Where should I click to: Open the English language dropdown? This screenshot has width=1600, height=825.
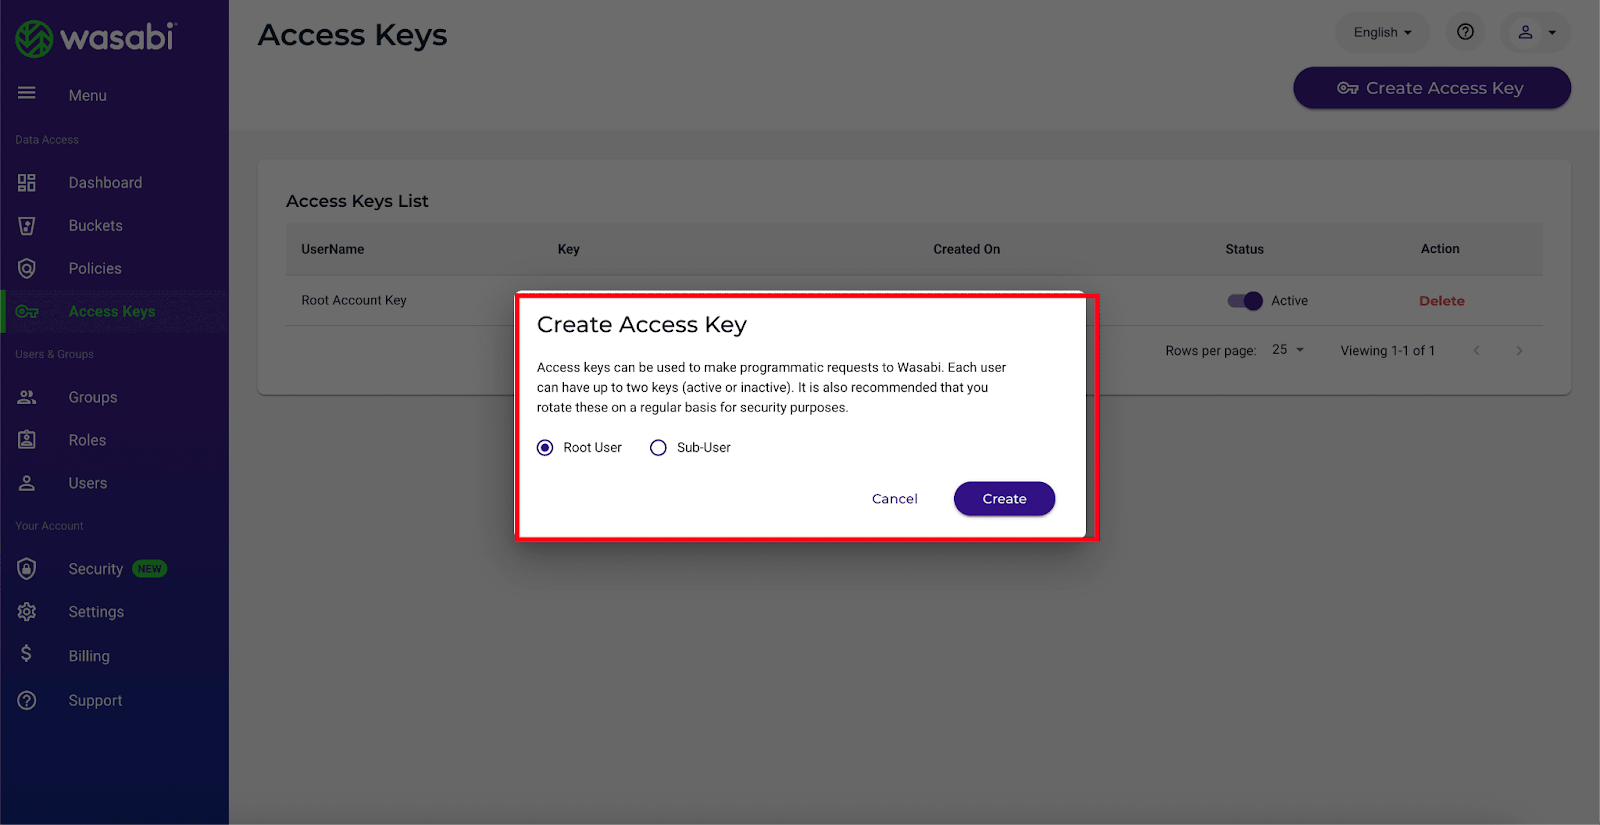[x=1382, y=32]
